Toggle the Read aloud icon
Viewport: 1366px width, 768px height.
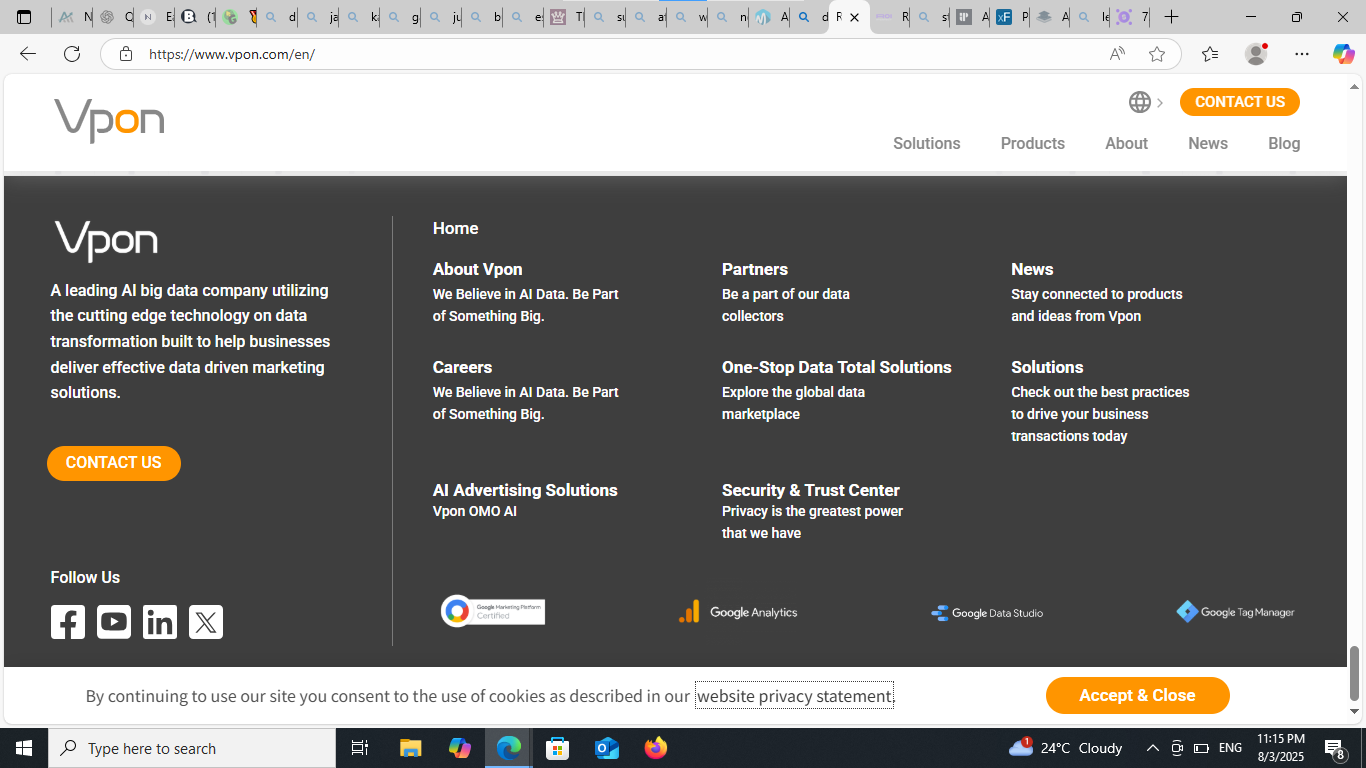coord(1117,54)
